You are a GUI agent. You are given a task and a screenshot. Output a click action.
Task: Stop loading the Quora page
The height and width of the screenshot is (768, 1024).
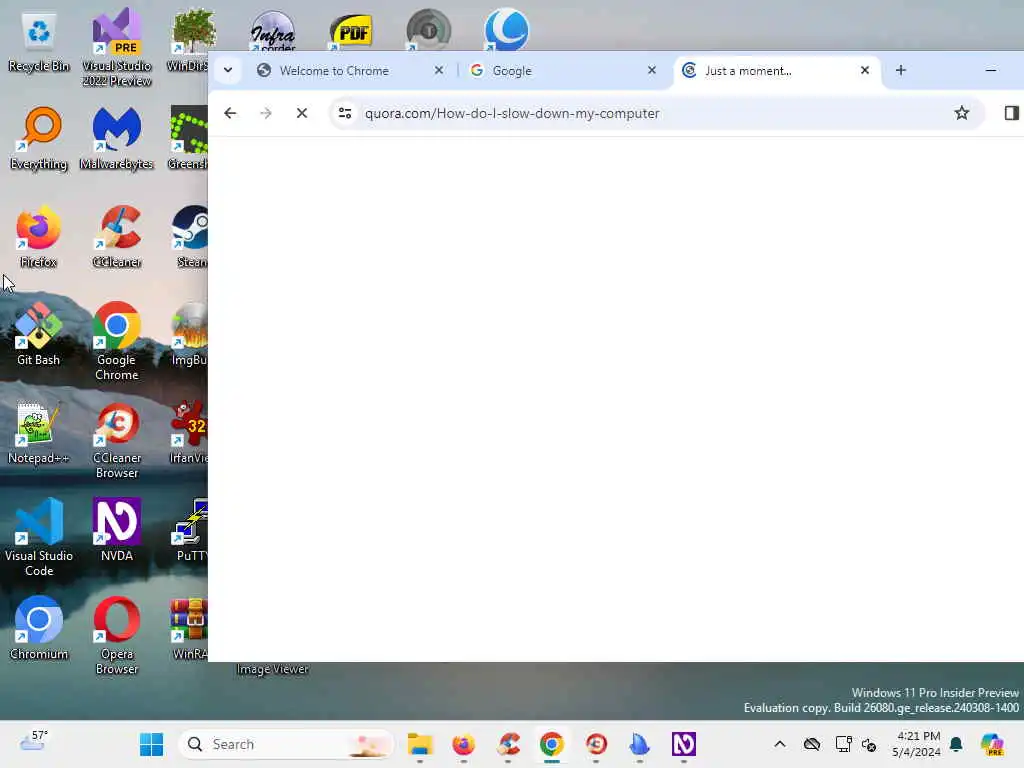tap(302, 113)
